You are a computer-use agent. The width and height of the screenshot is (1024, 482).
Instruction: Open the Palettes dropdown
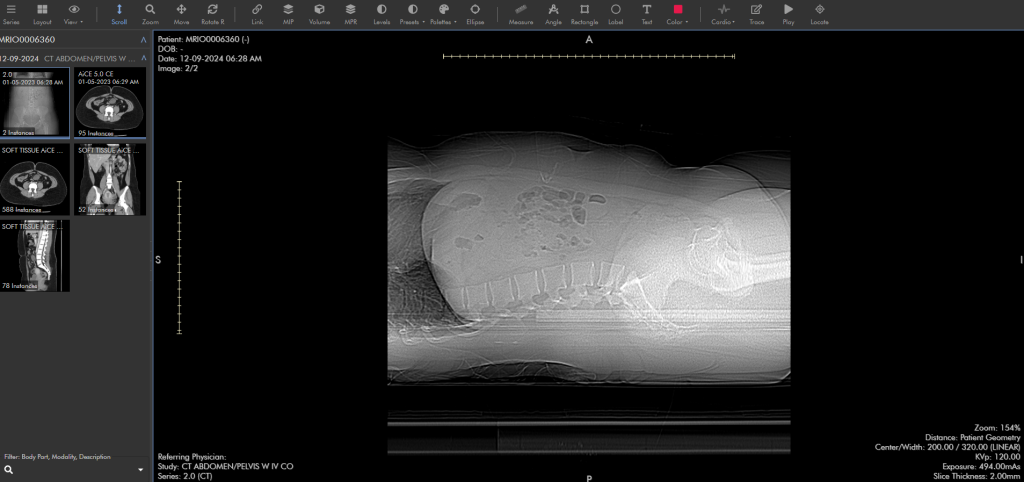pos(444,14)
